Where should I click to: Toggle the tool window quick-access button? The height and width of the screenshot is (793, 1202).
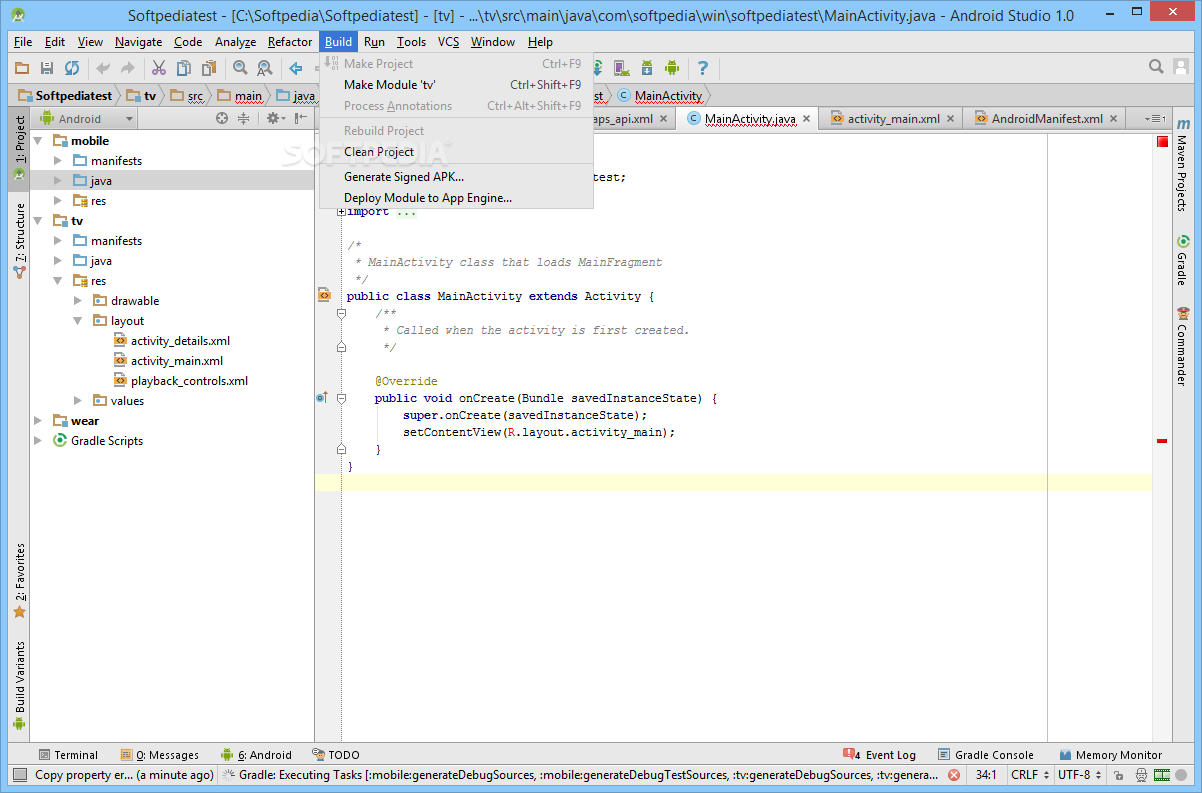(x=19, y=774)
